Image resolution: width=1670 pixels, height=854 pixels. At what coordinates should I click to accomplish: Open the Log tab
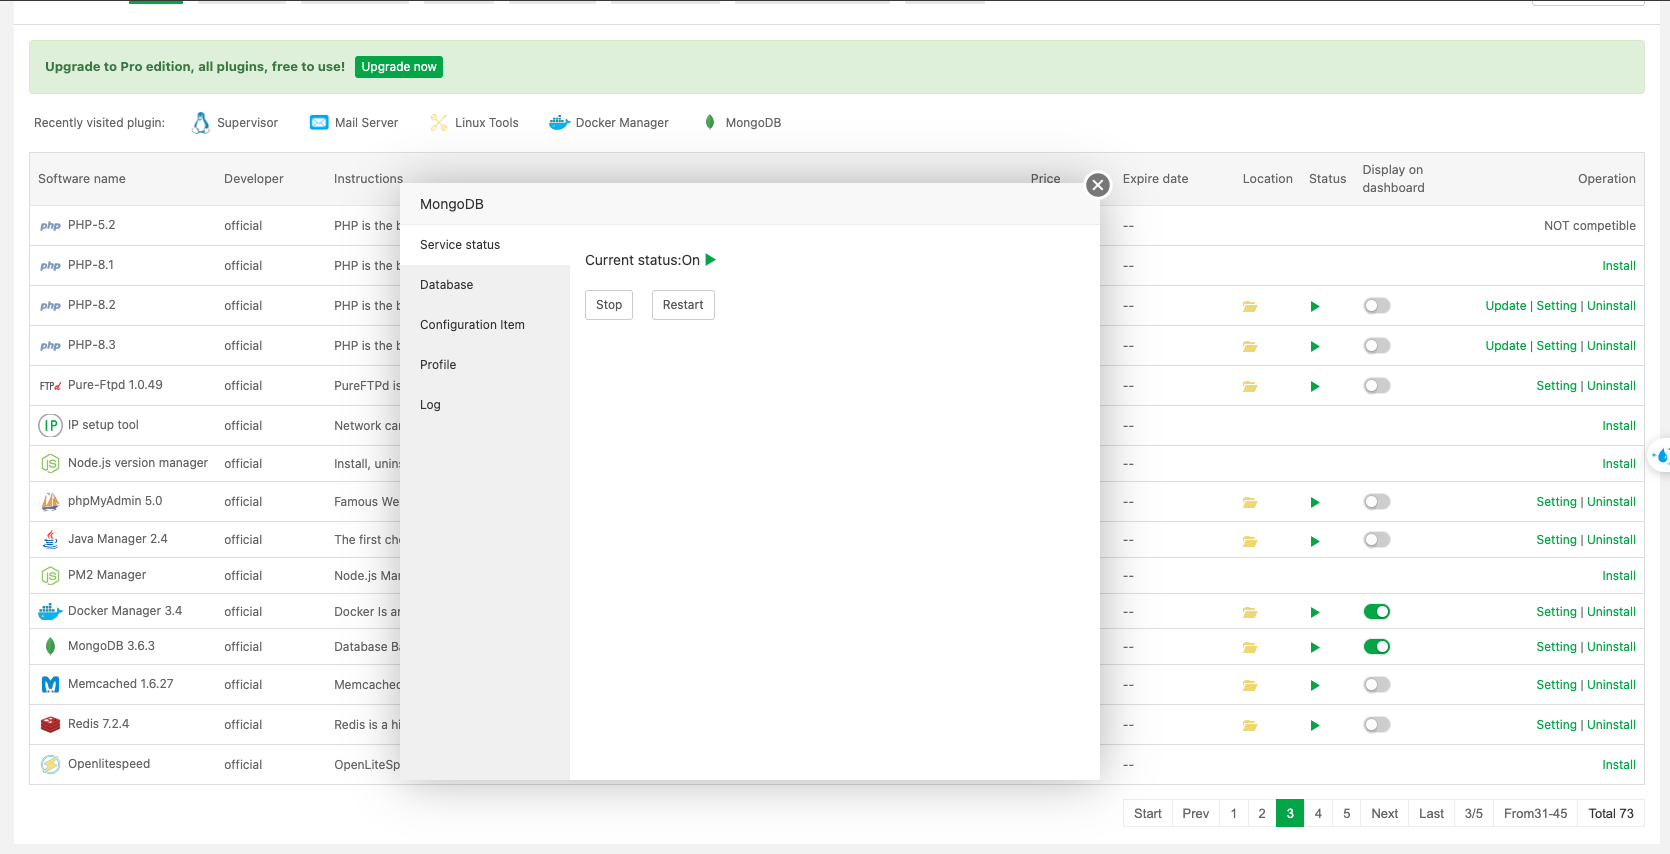click(485, 405)
